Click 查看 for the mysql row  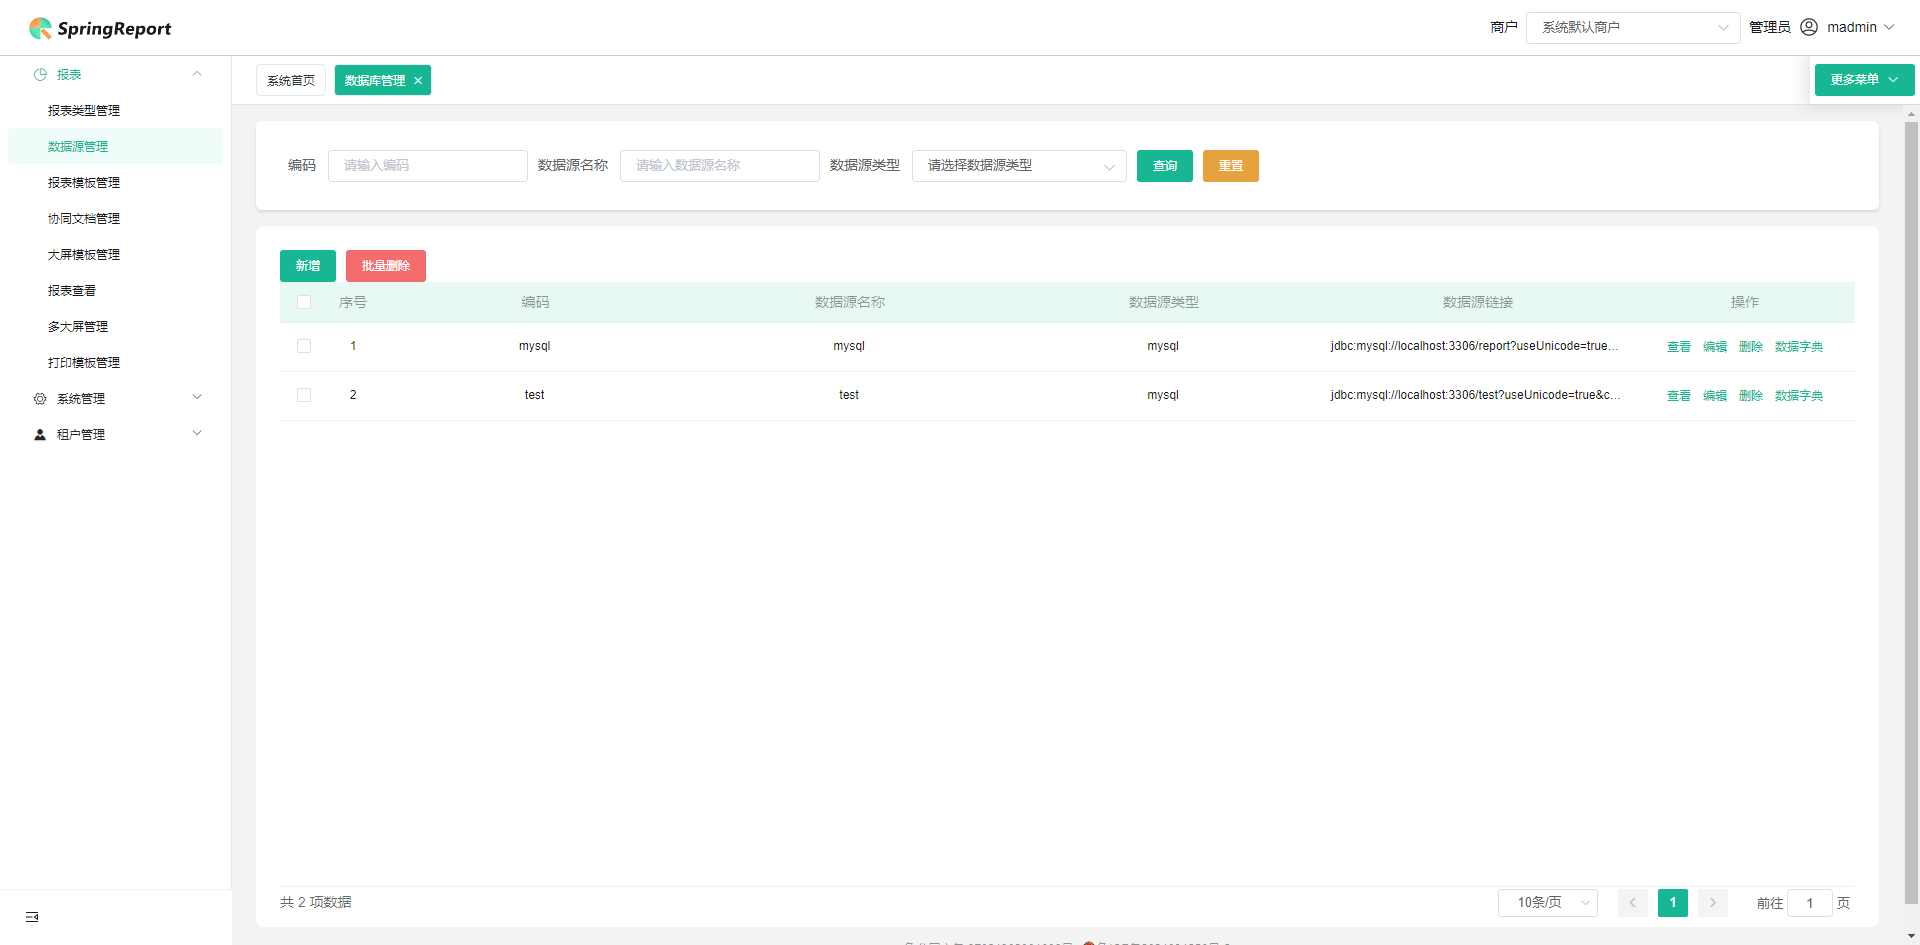coord(1679,347)
